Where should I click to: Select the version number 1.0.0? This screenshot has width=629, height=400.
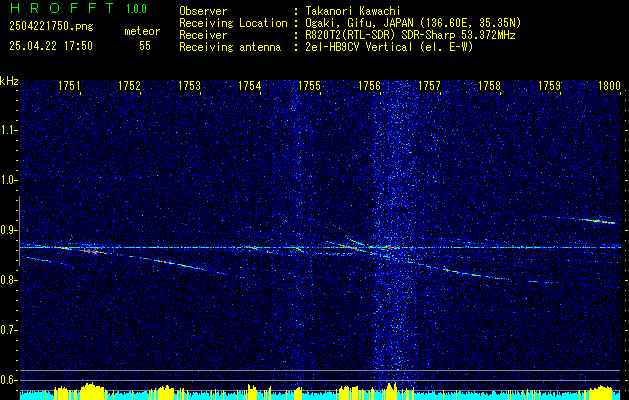coord(136,9)
